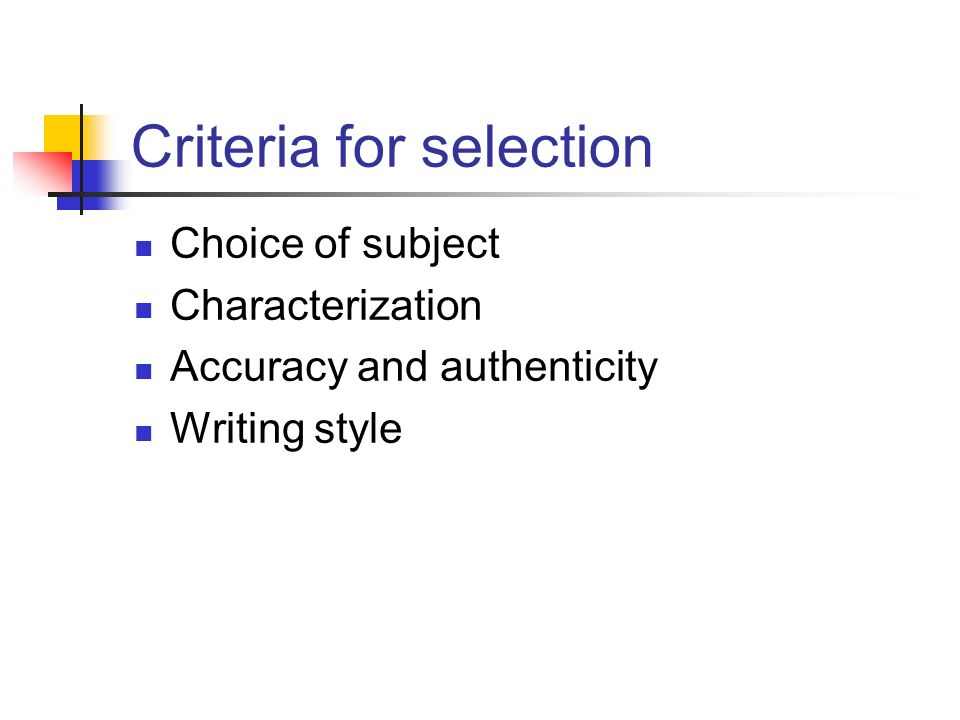Click the word Choice in the first bullet
The height and width of the screenshot is (720, 960).
pos(237,244)
